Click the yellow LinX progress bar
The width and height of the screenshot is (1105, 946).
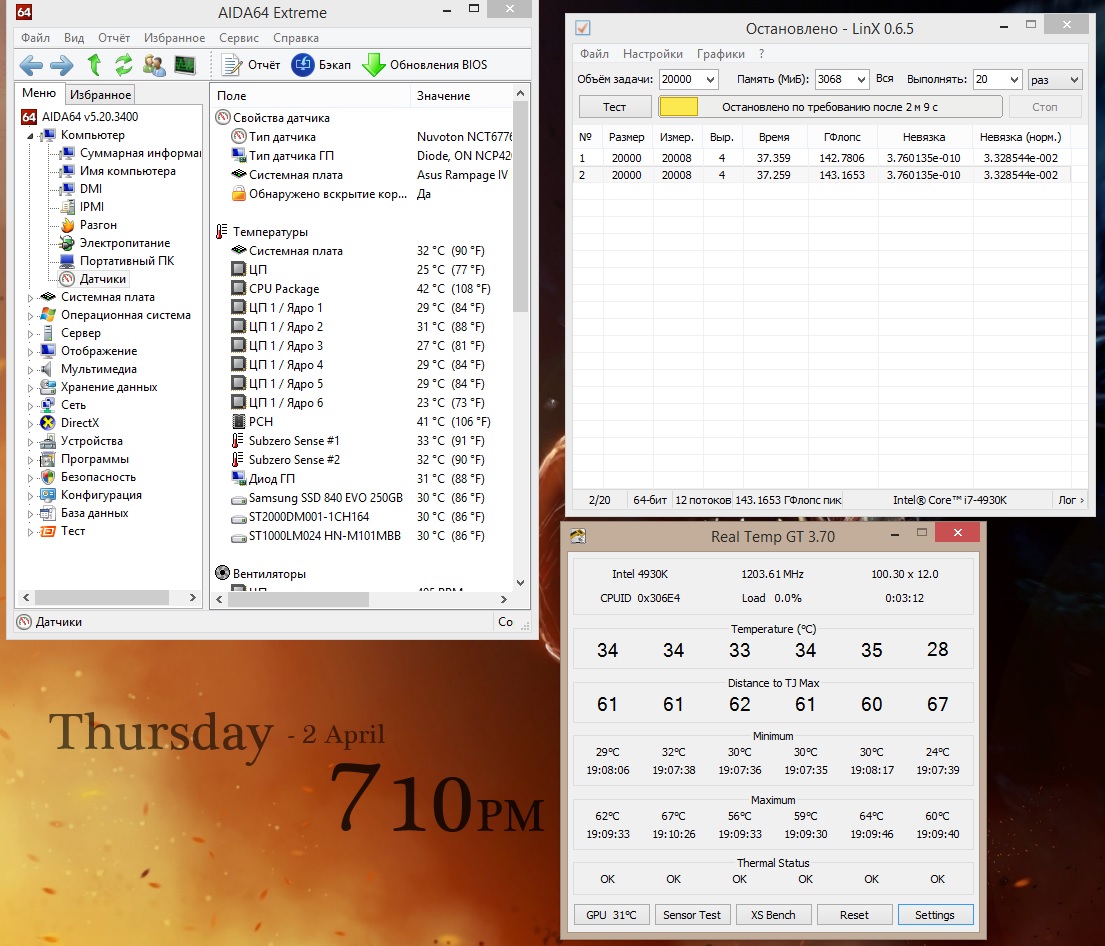(x=679, y=107)
